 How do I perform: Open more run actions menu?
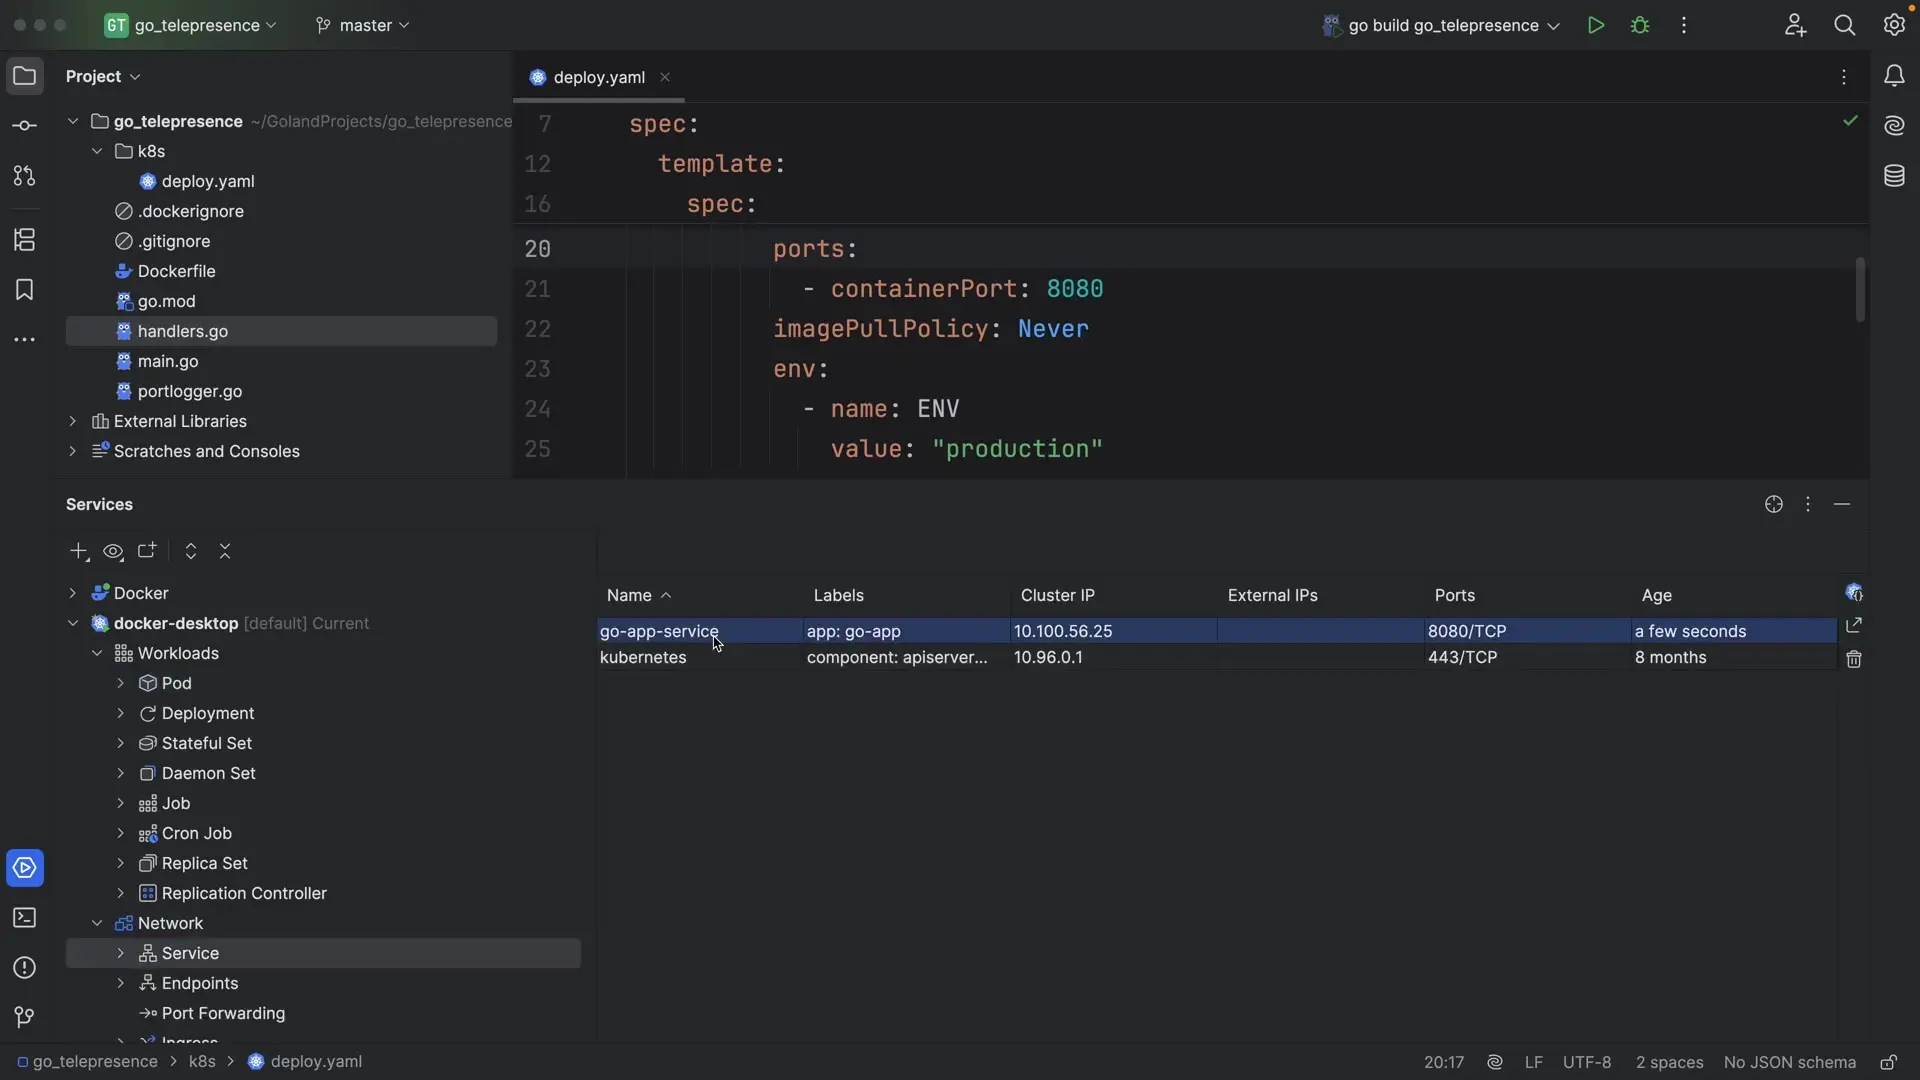1684,26
